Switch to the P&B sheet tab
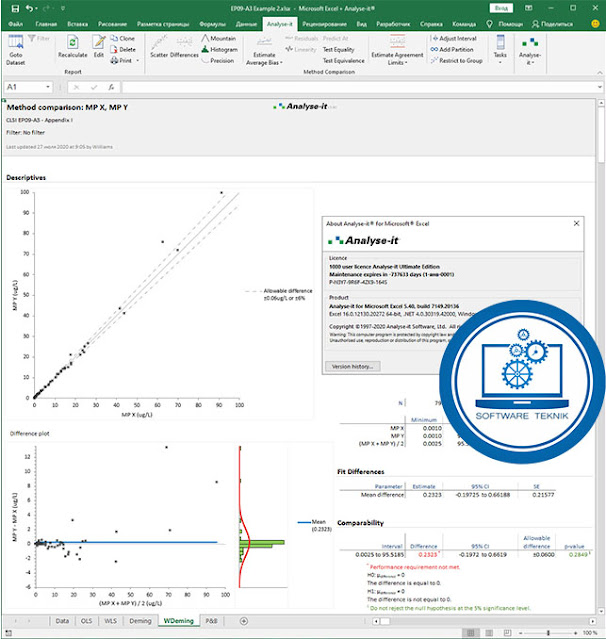Viewport: 606px width, 639px height. point(211,621)
